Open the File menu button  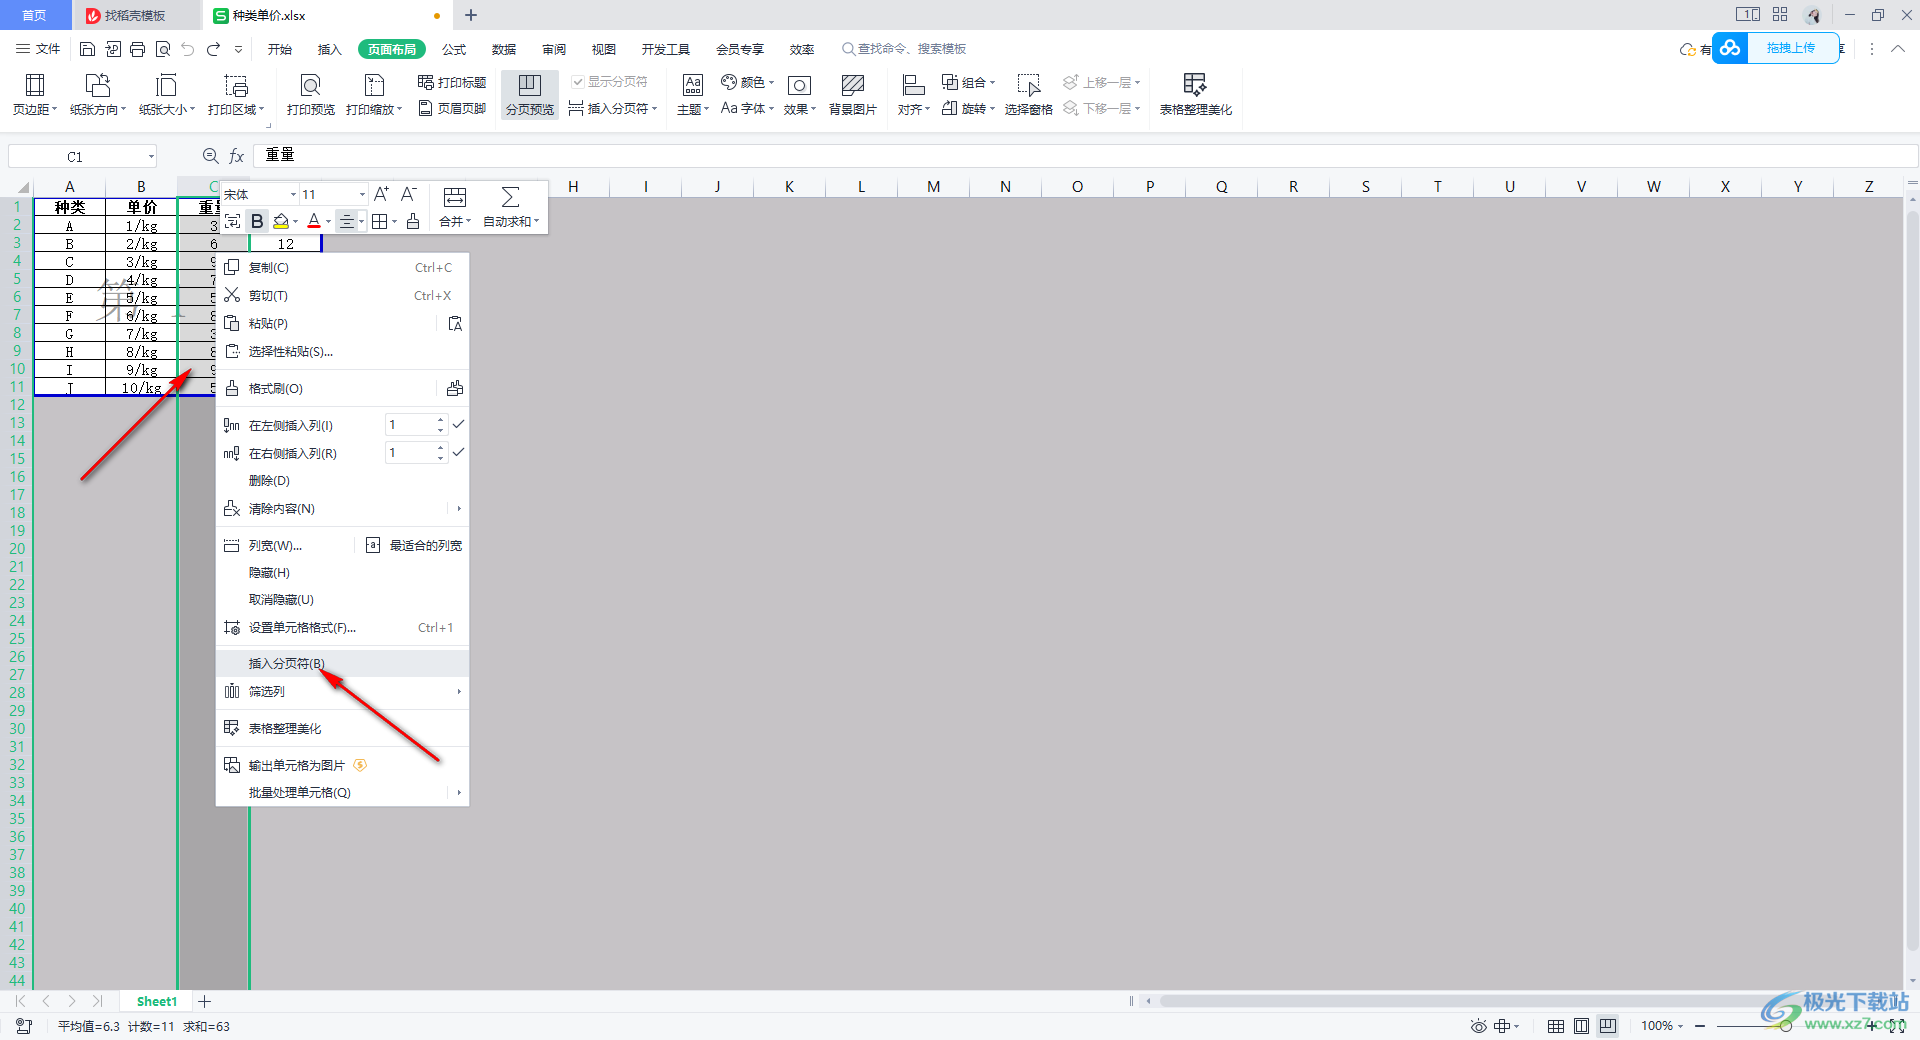39,49
